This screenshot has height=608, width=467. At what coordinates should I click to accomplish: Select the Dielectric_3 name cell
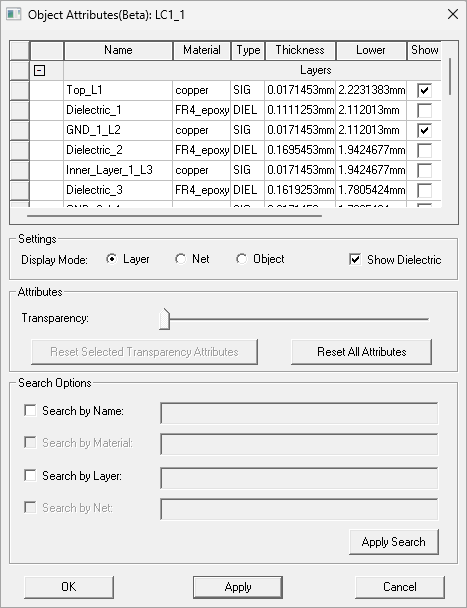pyautogui.click(x=118, y=190)
